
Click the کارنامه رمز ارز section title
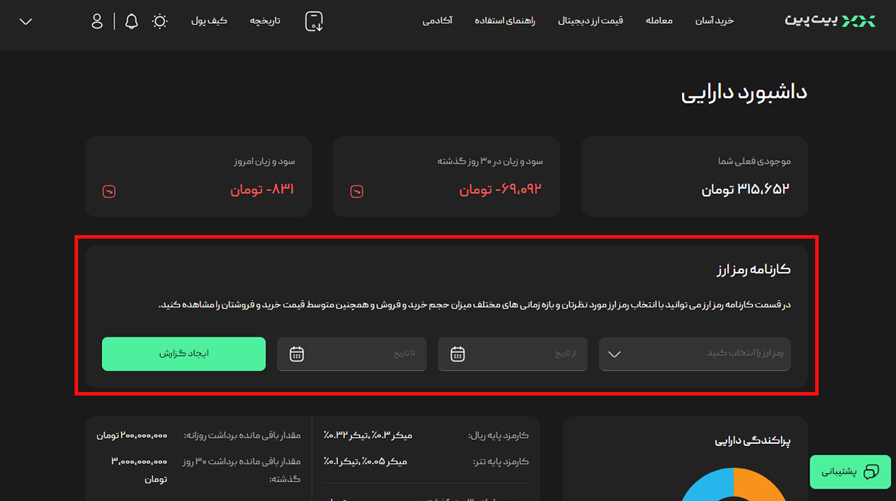(x=754, y=269)
